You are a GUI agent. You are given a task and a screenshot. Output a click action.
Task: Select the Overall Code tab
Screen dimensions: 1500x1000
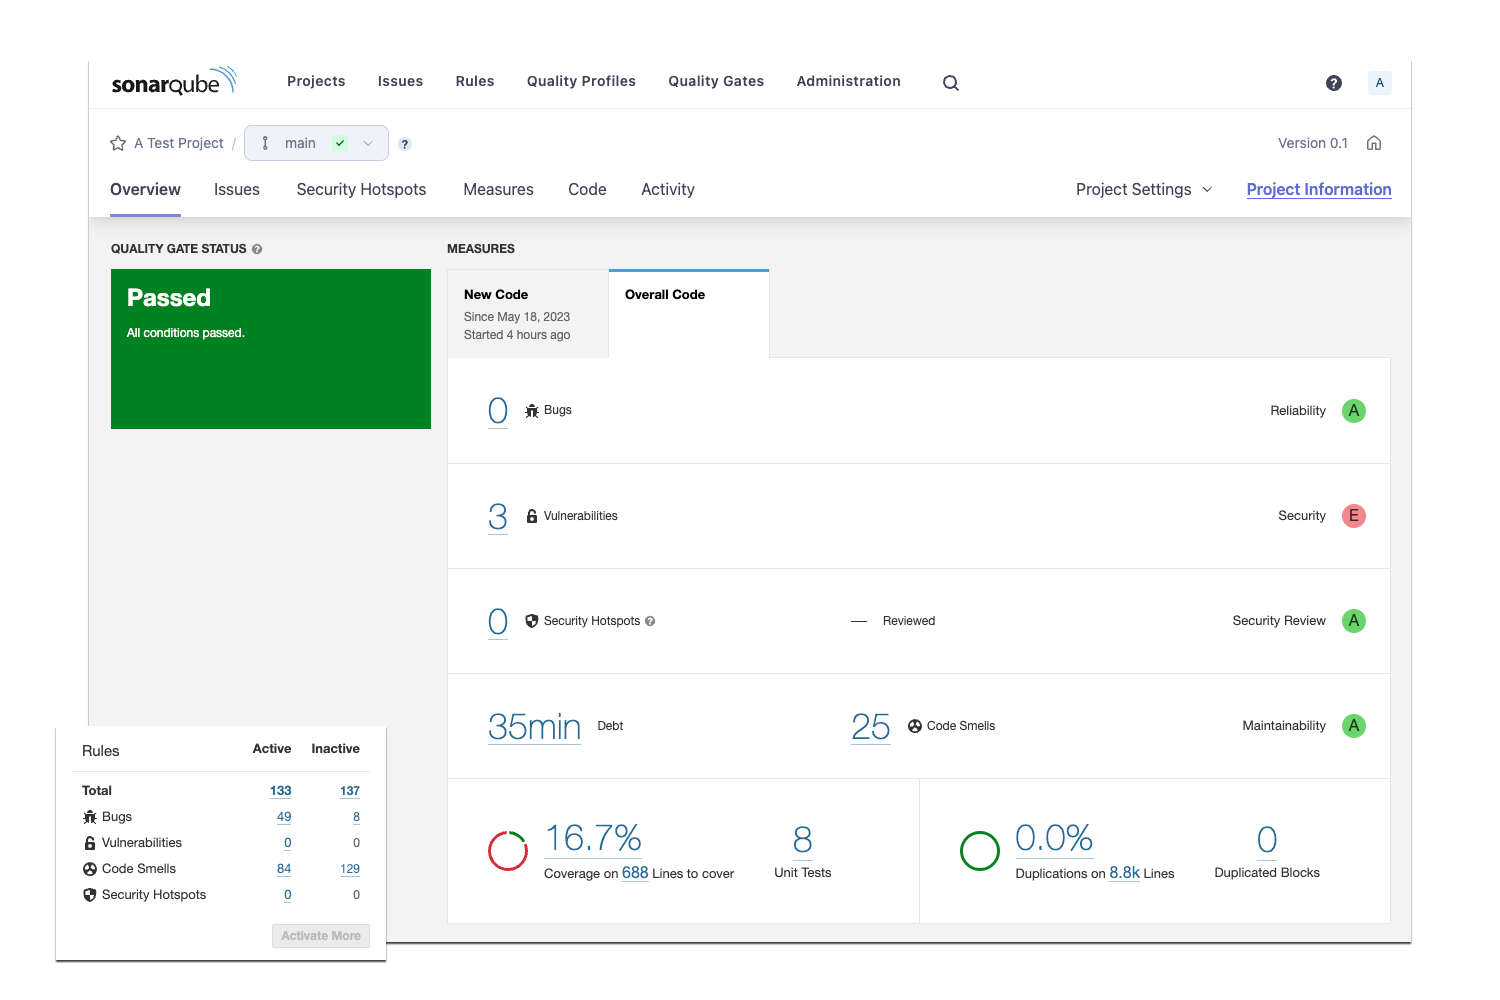(689, 313)
